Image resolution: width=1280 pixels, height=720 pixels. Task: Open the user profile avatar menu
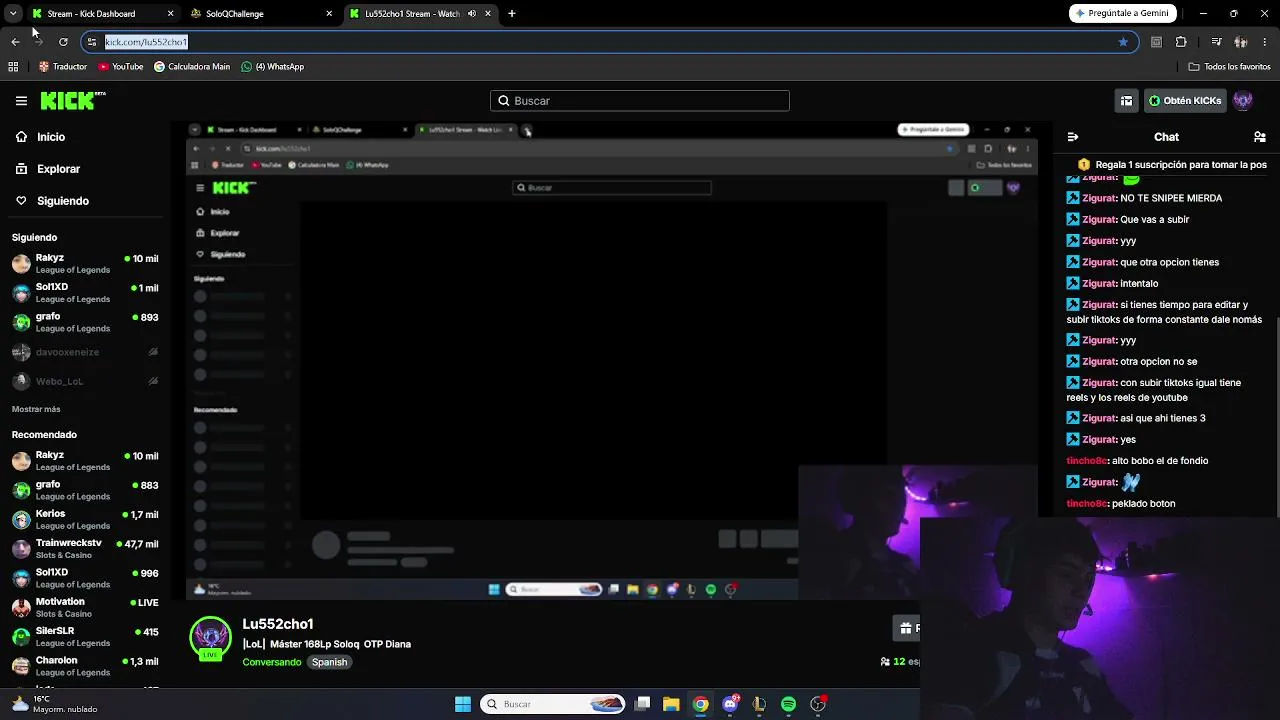point(1243,101)
